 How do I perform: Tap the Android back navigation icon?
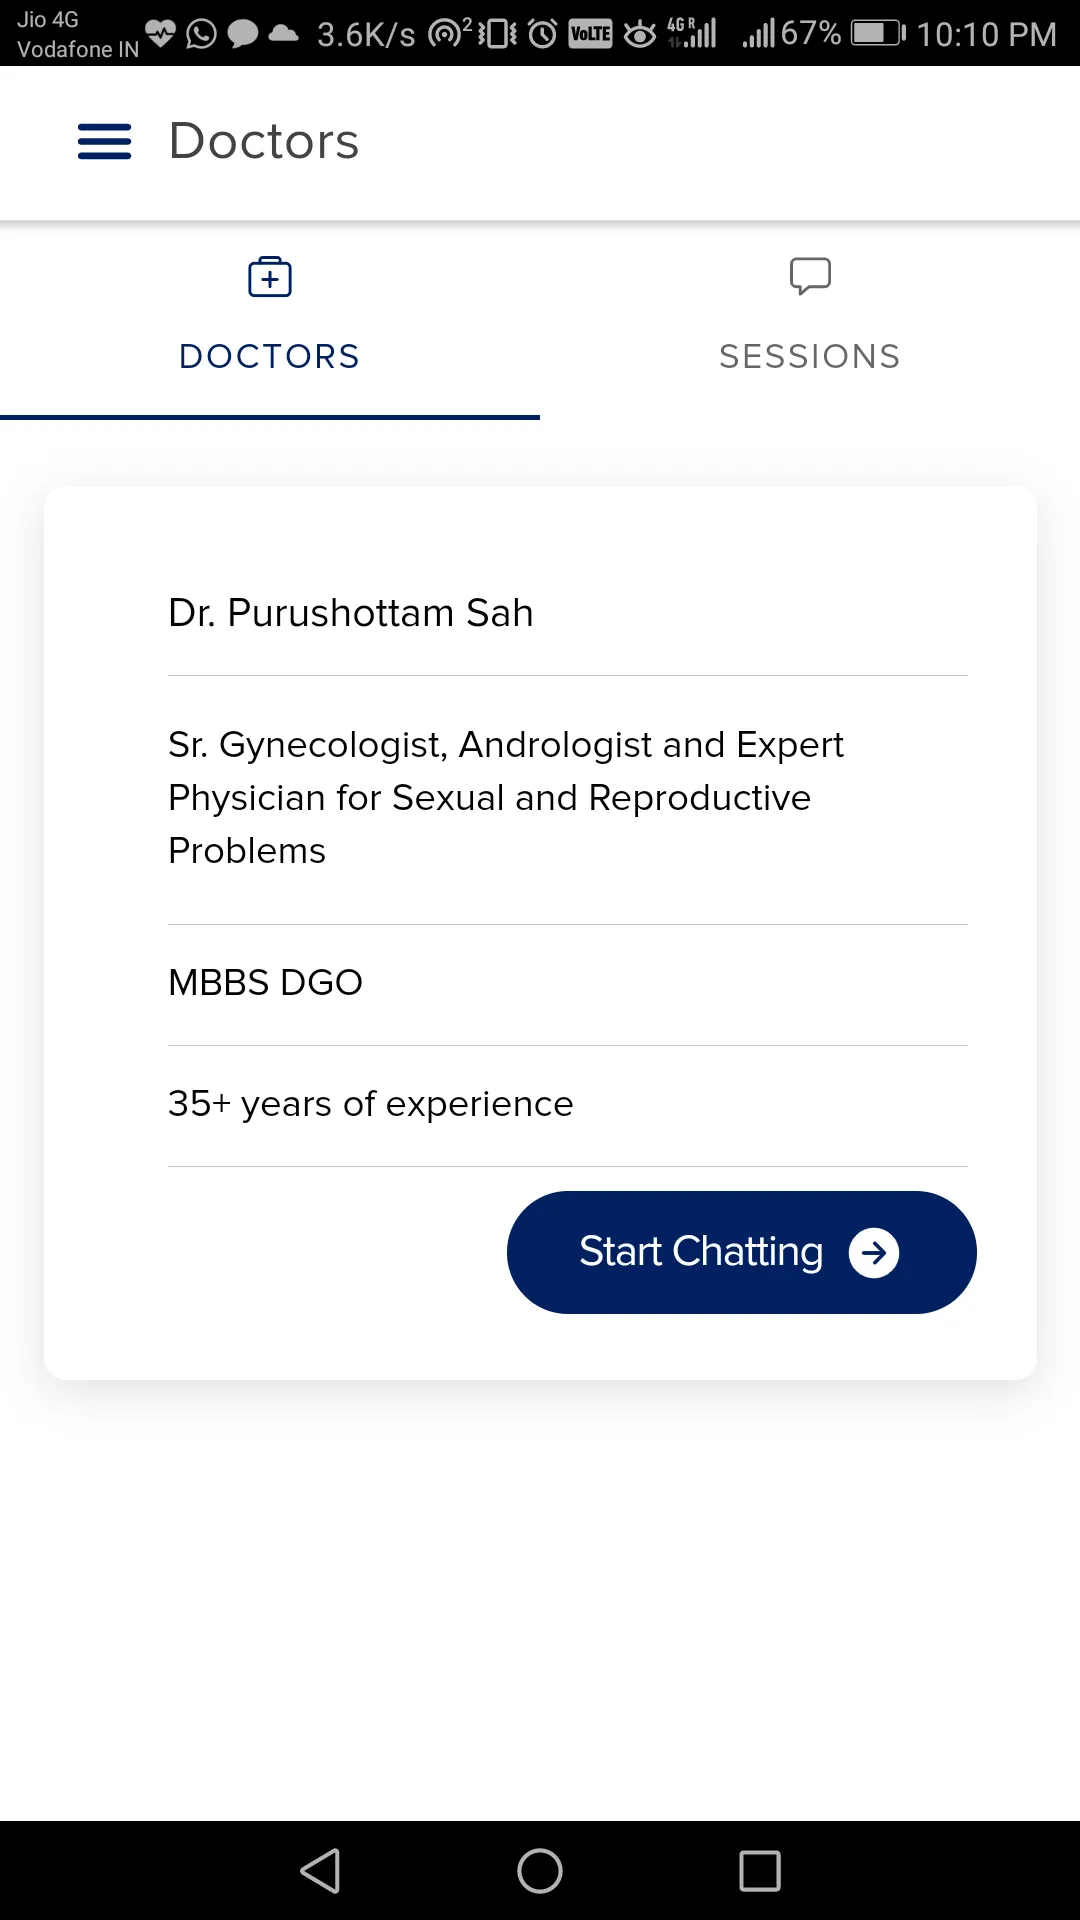[x=321, y=1871]
